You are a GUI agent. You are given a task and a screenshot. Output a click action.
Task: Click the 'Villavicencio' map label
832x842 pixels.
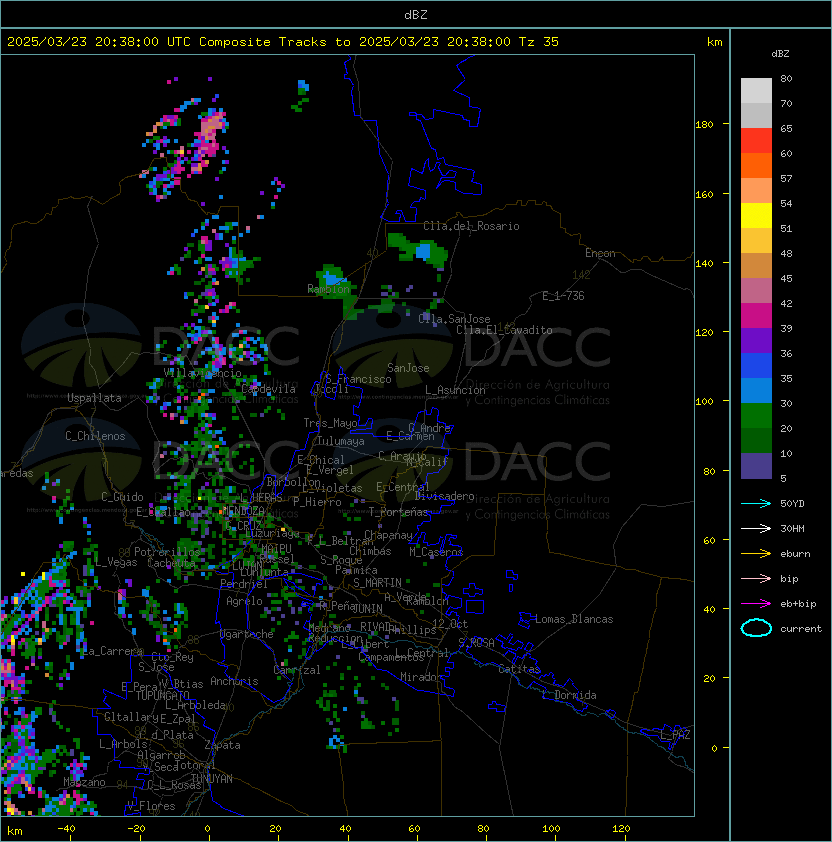click(x=202, y=373)
